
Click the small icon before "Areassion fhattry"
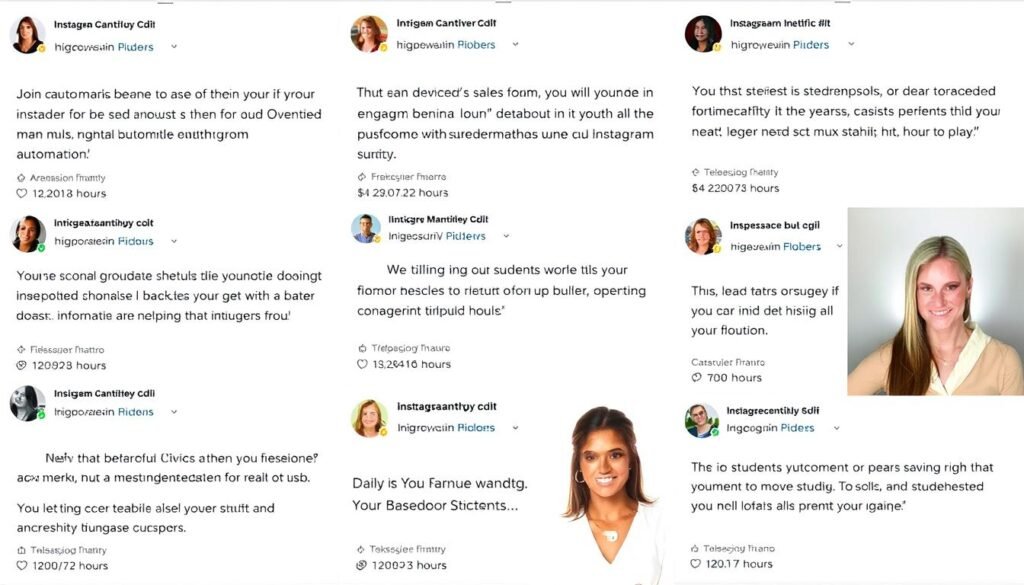(21, 177)
